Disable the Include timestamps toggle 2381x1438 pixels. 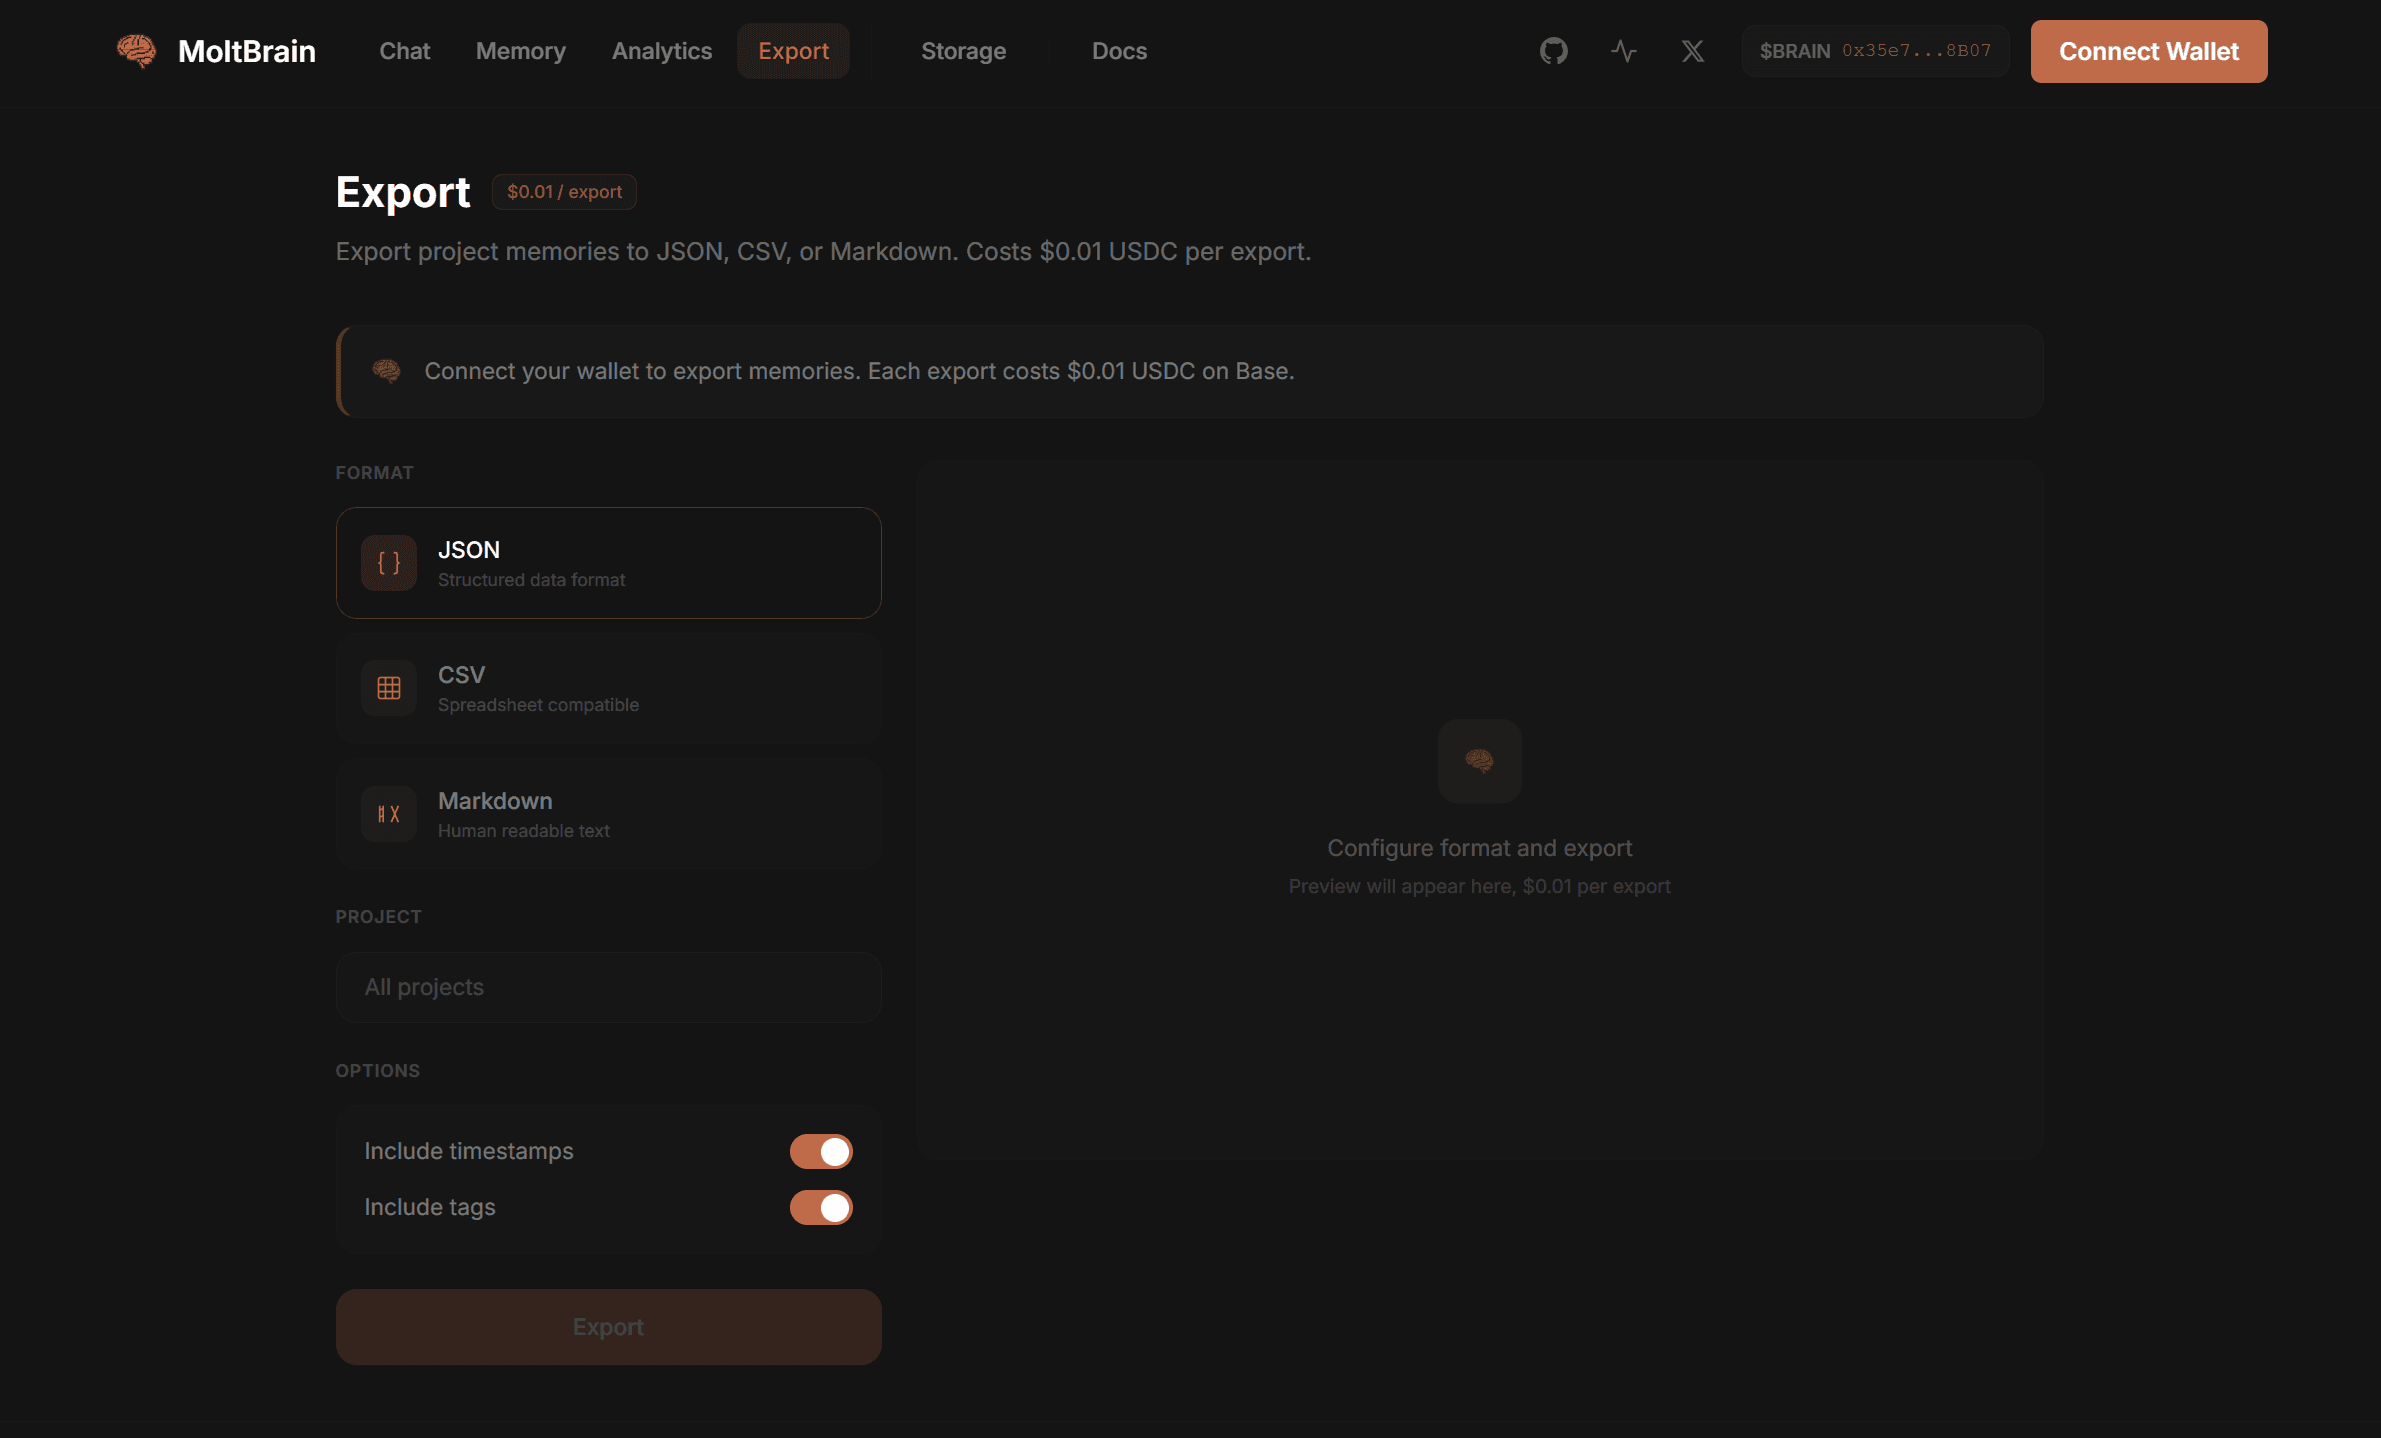tap(821, 1151)
